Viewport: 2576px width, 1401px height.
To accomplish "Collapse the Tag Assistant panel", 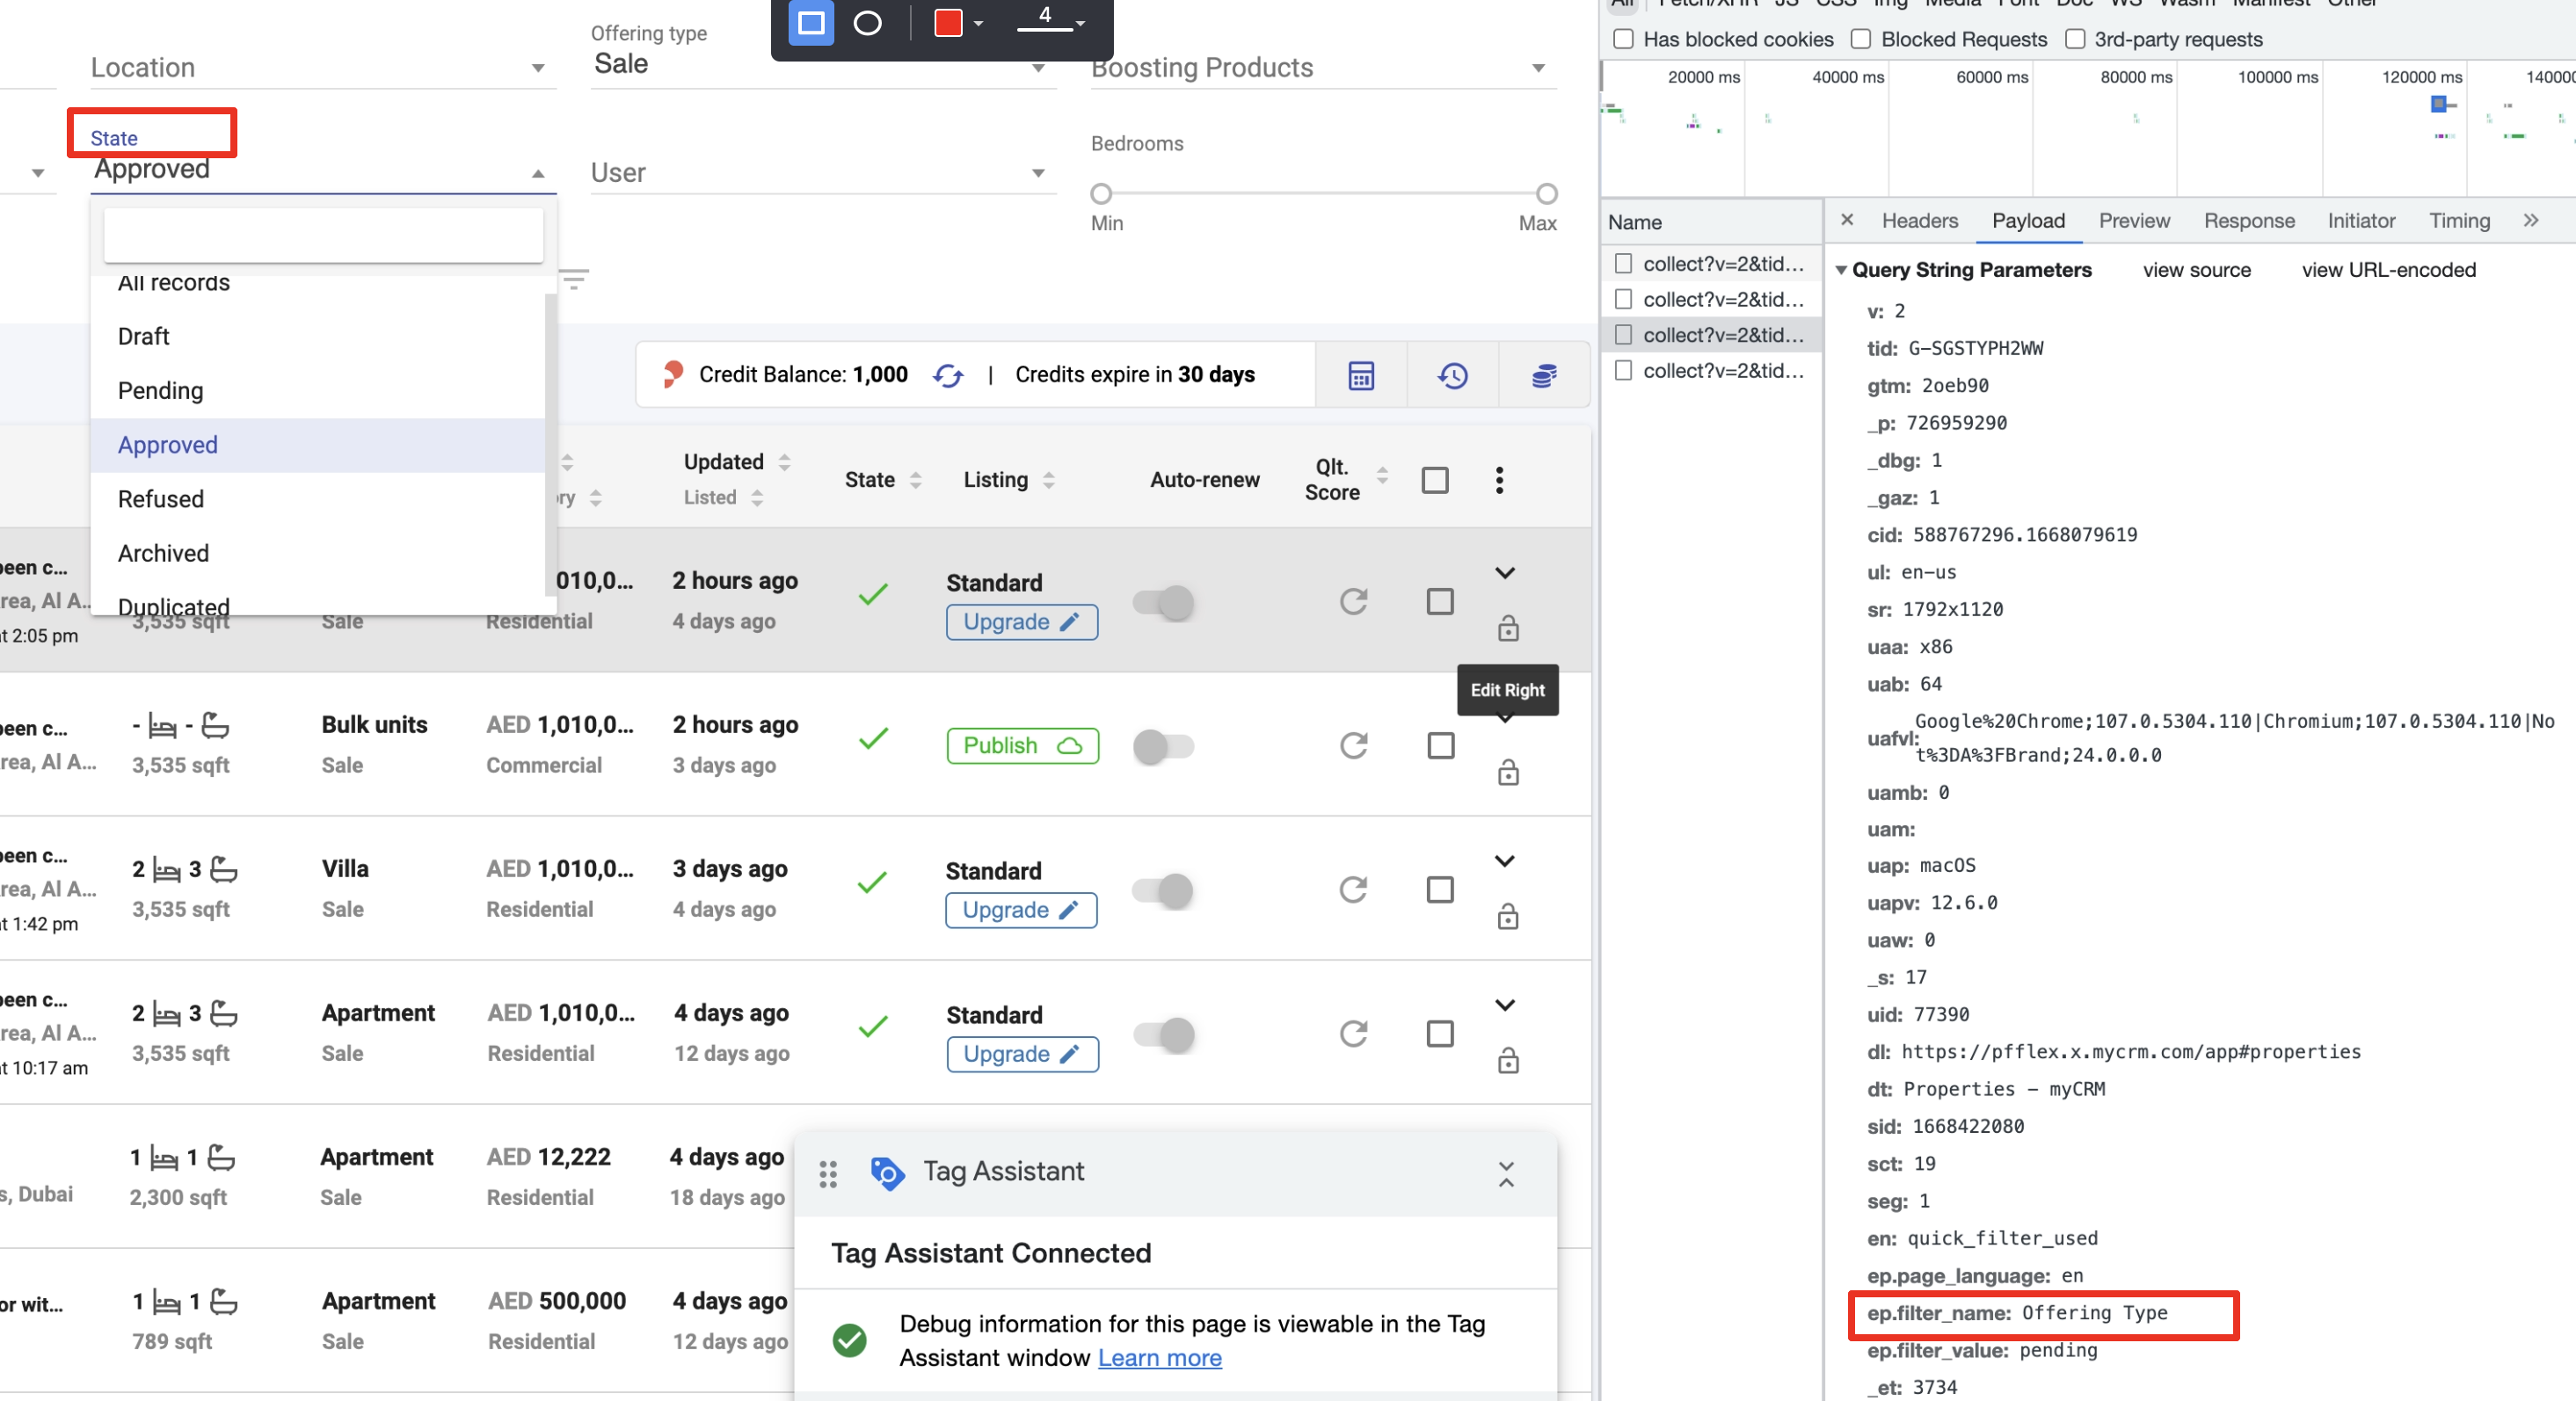I will coord(1505,1173).
